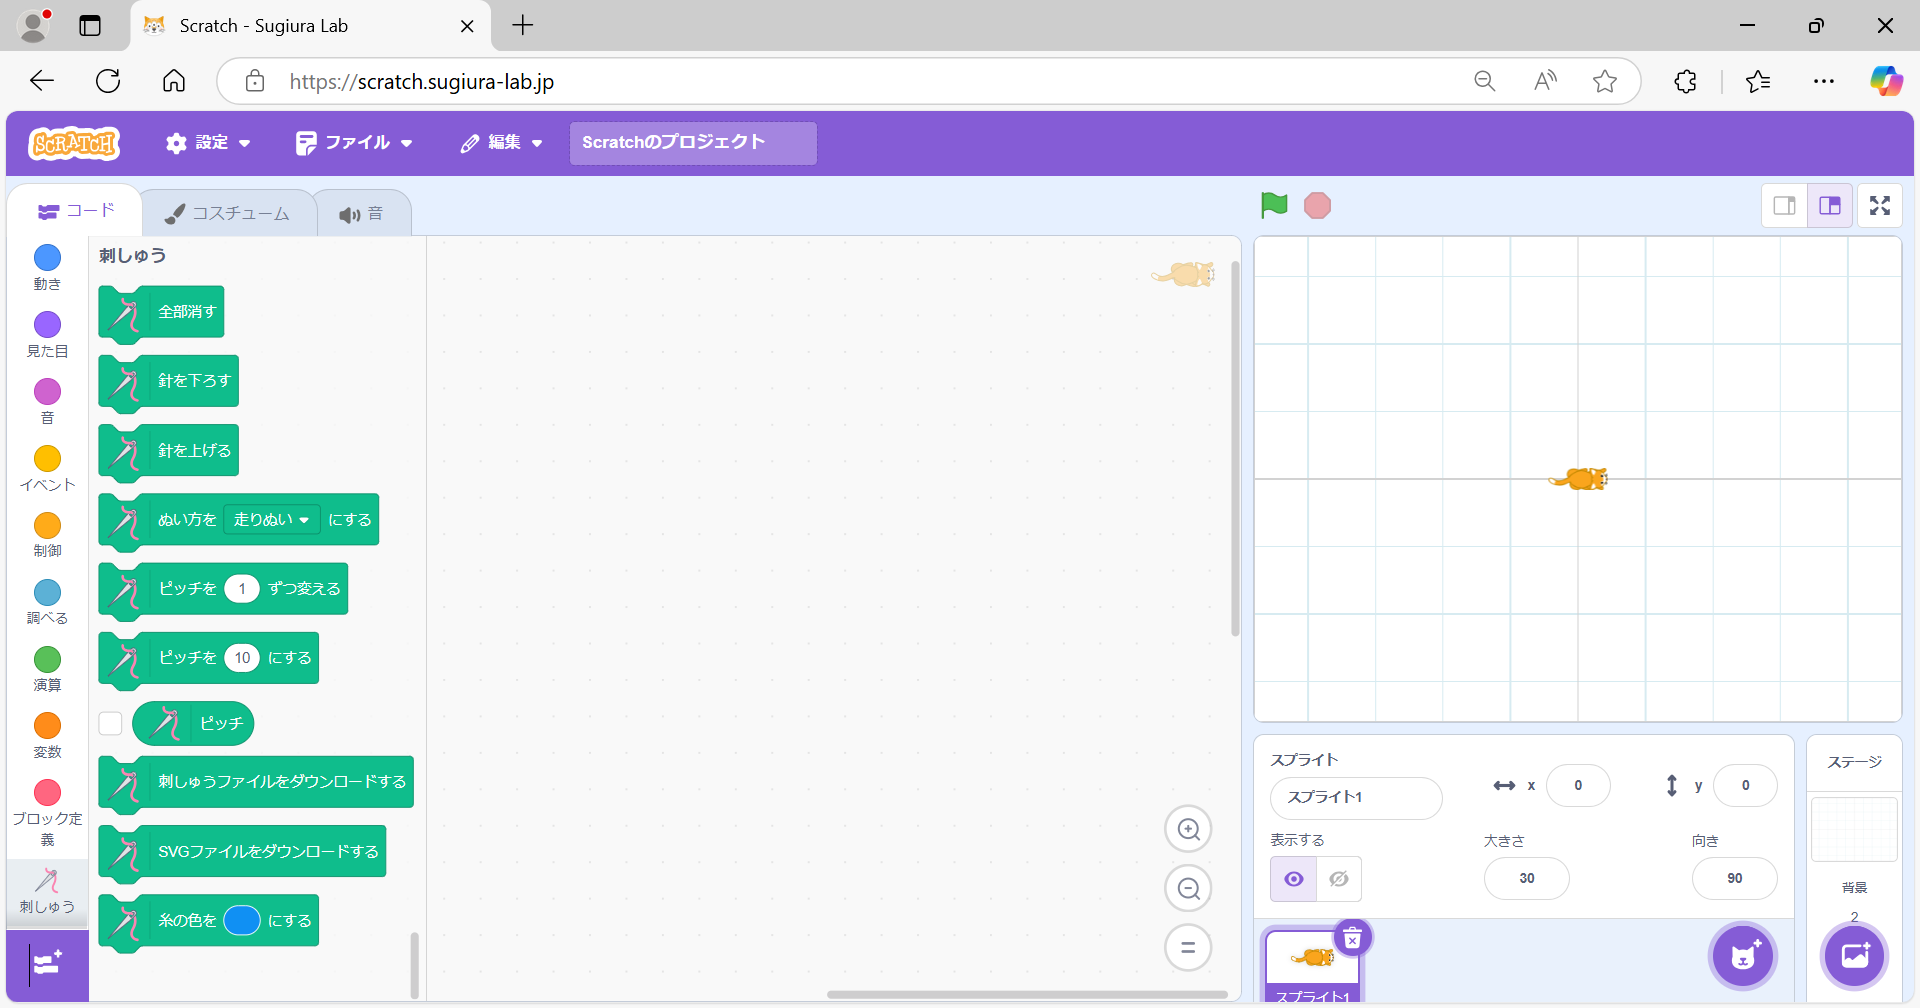This screenshot has width=1920, height=1008.
Task: Open a new browser tab
Action: (523, 26)
